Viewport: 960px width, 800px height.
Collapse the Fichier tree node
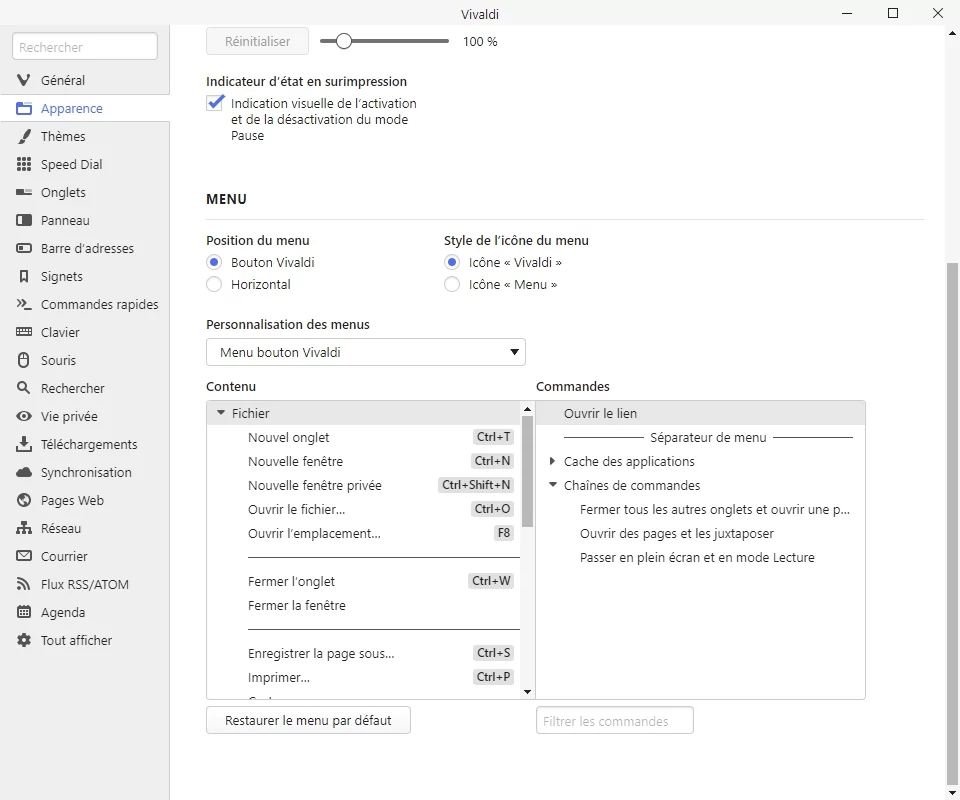(x=221, y=413)
